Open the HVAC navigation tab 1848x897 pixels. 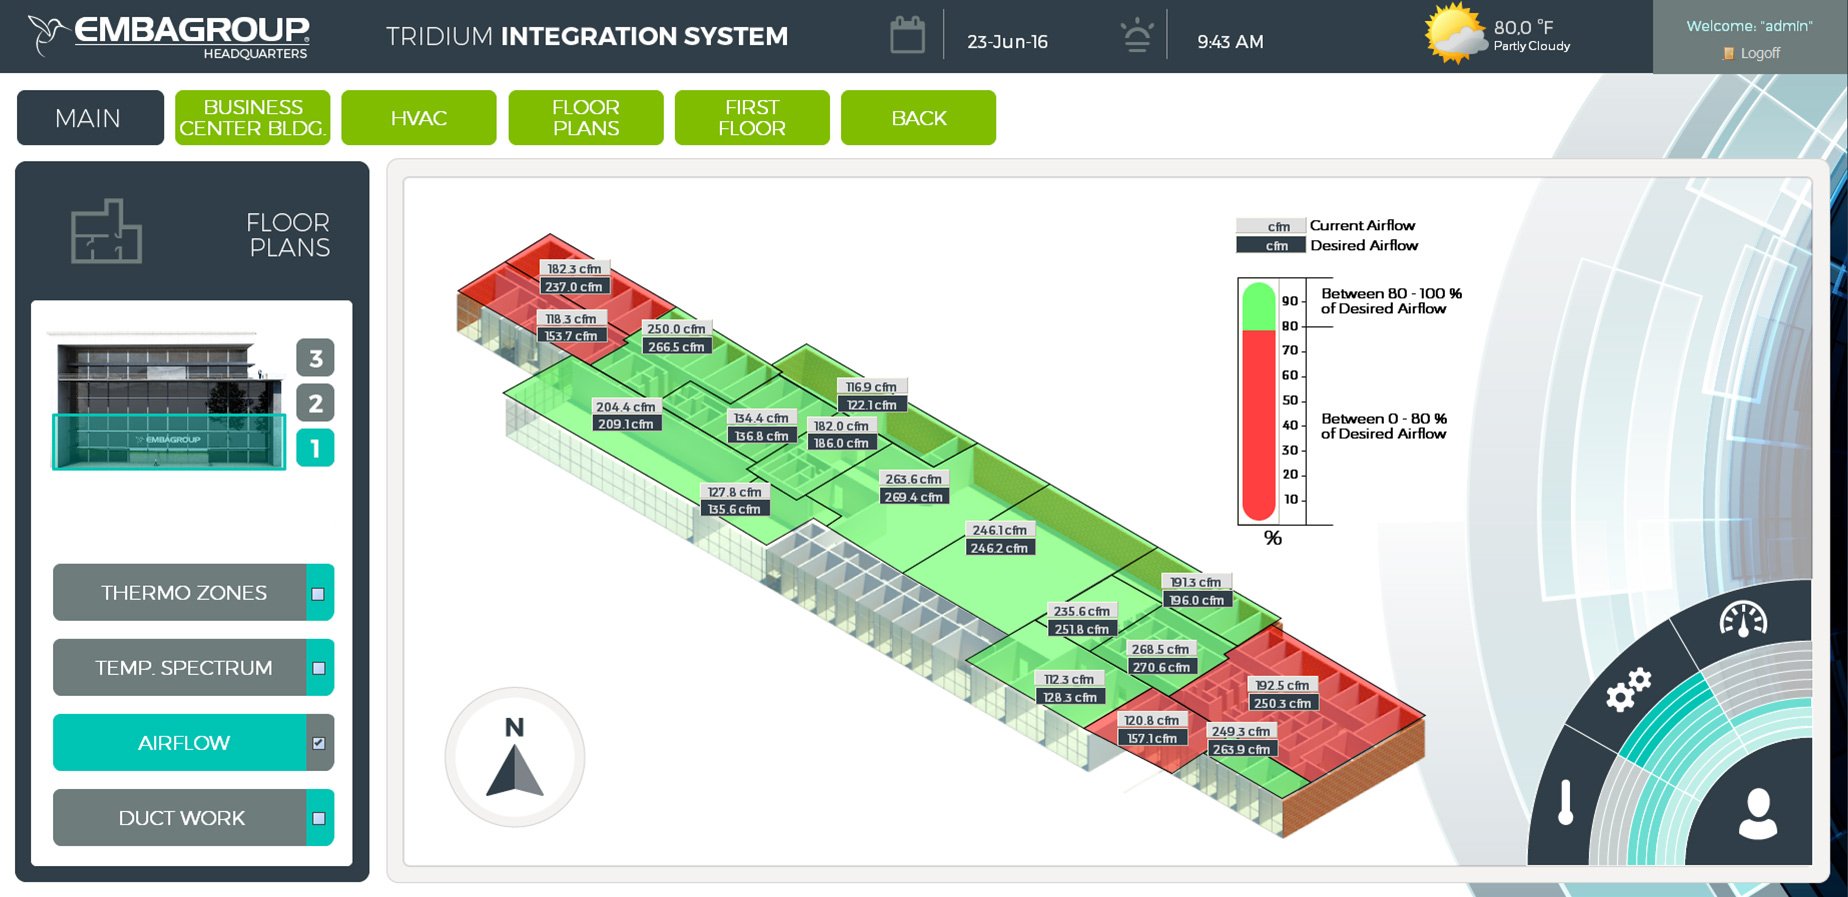[419, 118]
